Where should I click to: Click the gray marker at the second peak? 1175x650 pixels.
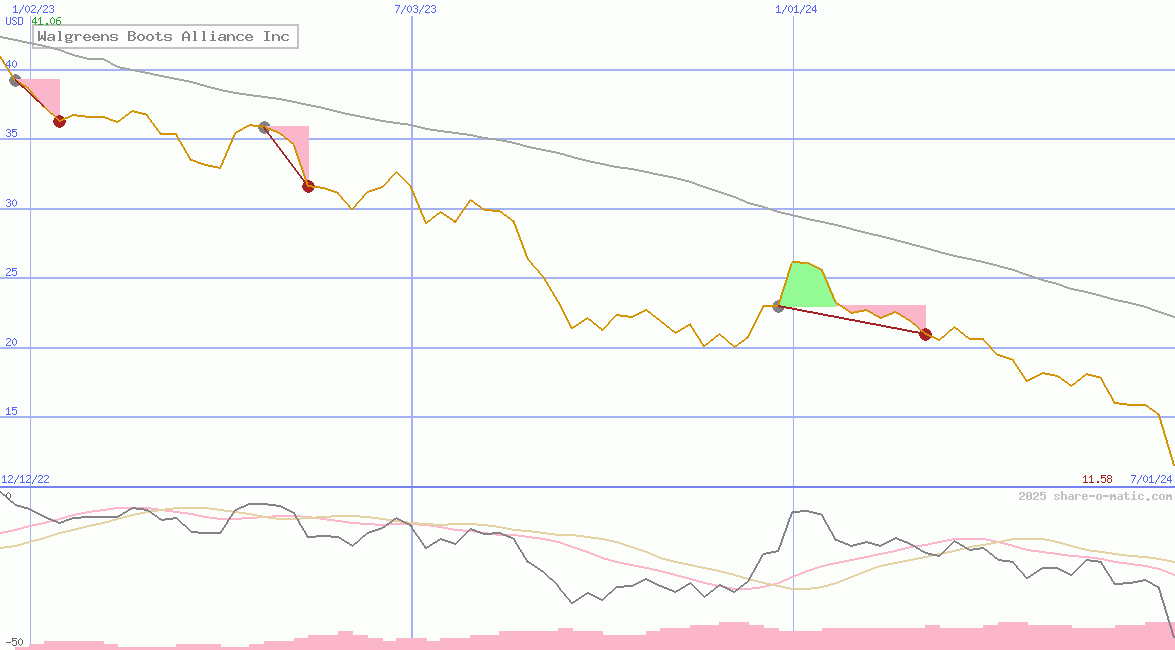(264, 128)
